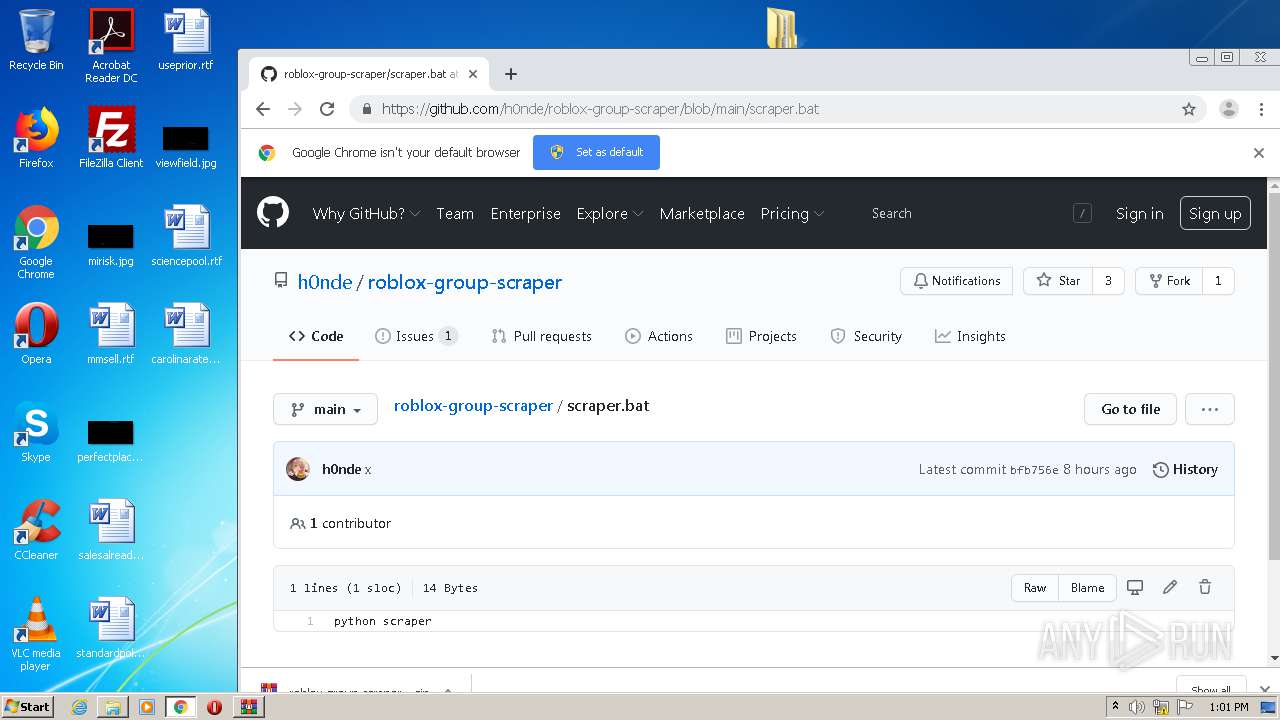Open the Insights tab
The image size is (1280, 720).
[970, 336]
